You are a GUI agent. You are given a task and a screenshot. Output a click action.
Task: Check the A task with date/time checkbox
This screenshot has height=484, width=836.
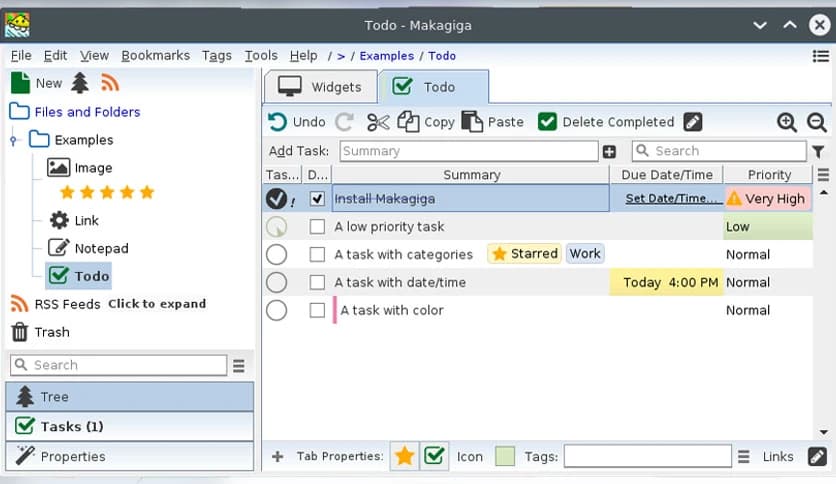click(x=317, y=282)
